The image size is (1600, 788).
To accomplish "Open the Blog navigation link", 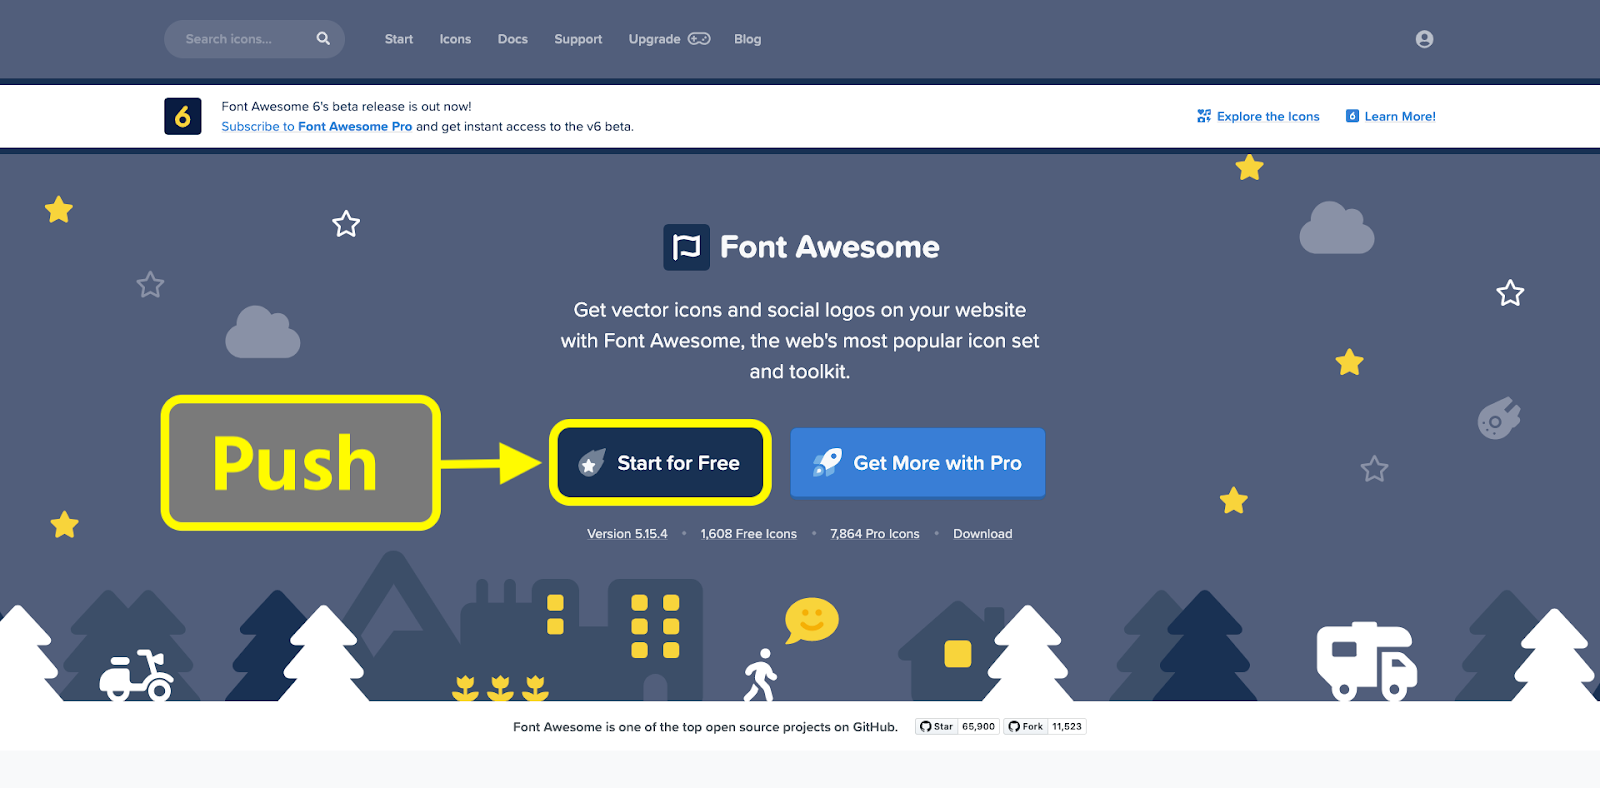I will tap(747, 39).
